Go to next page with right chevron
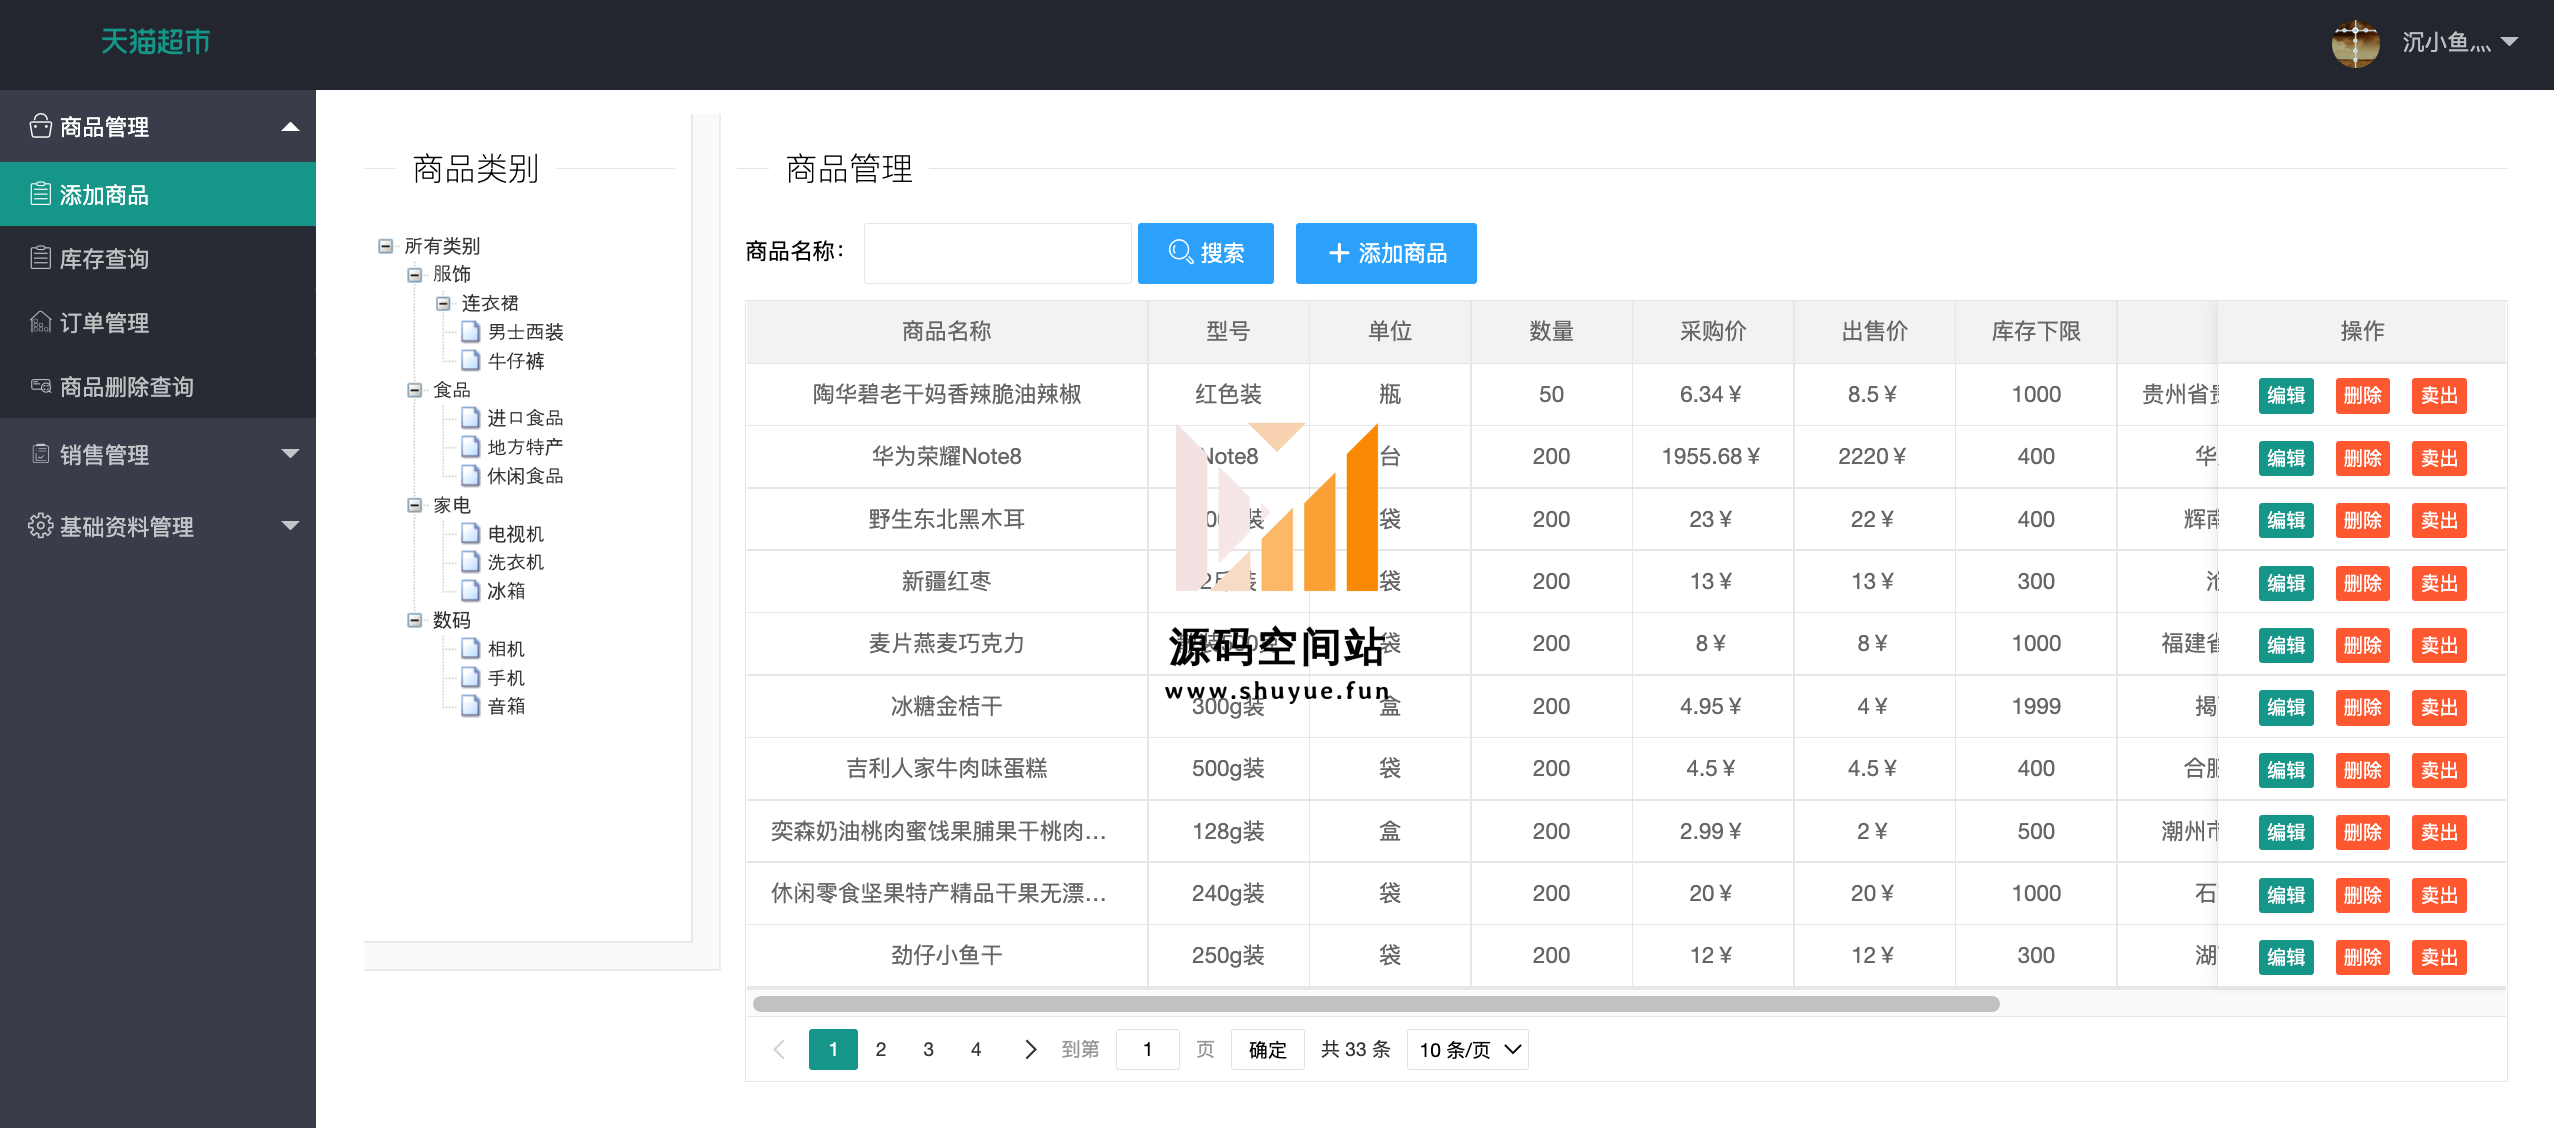 [x=1030, y=1049]
